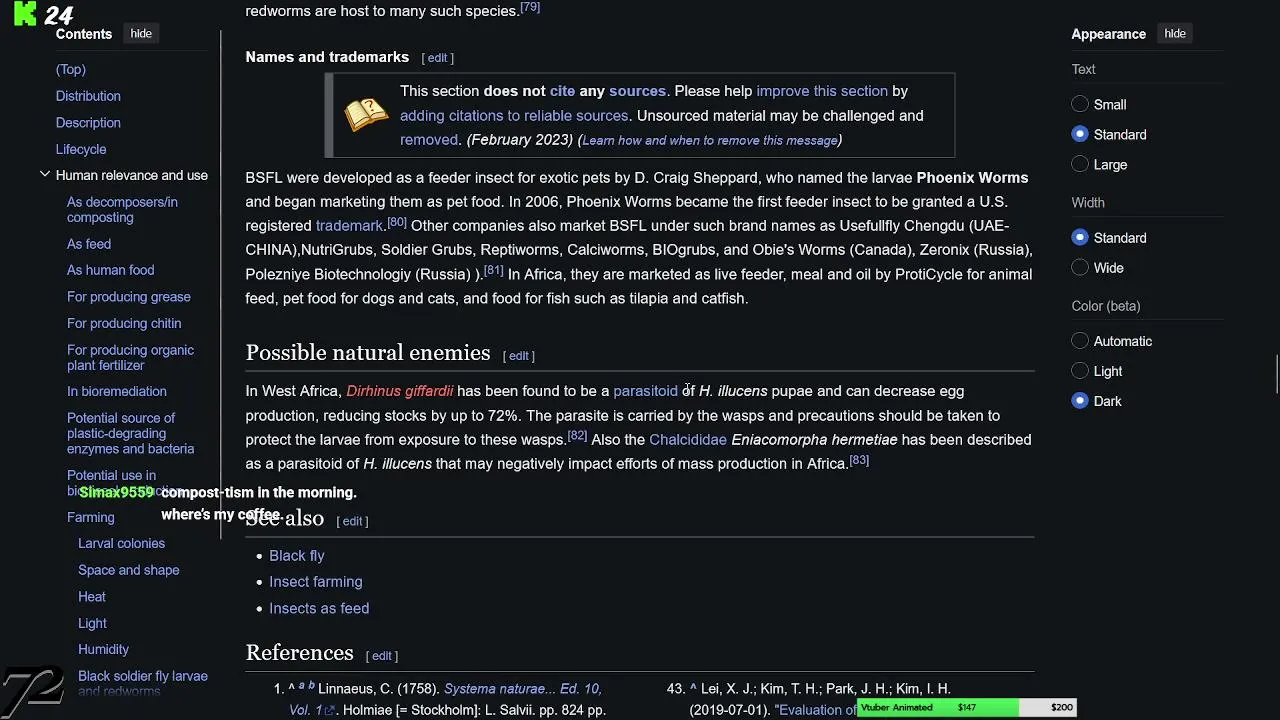Edit the Names and trademarks section
1280x720 pixels.
(437, 58)
